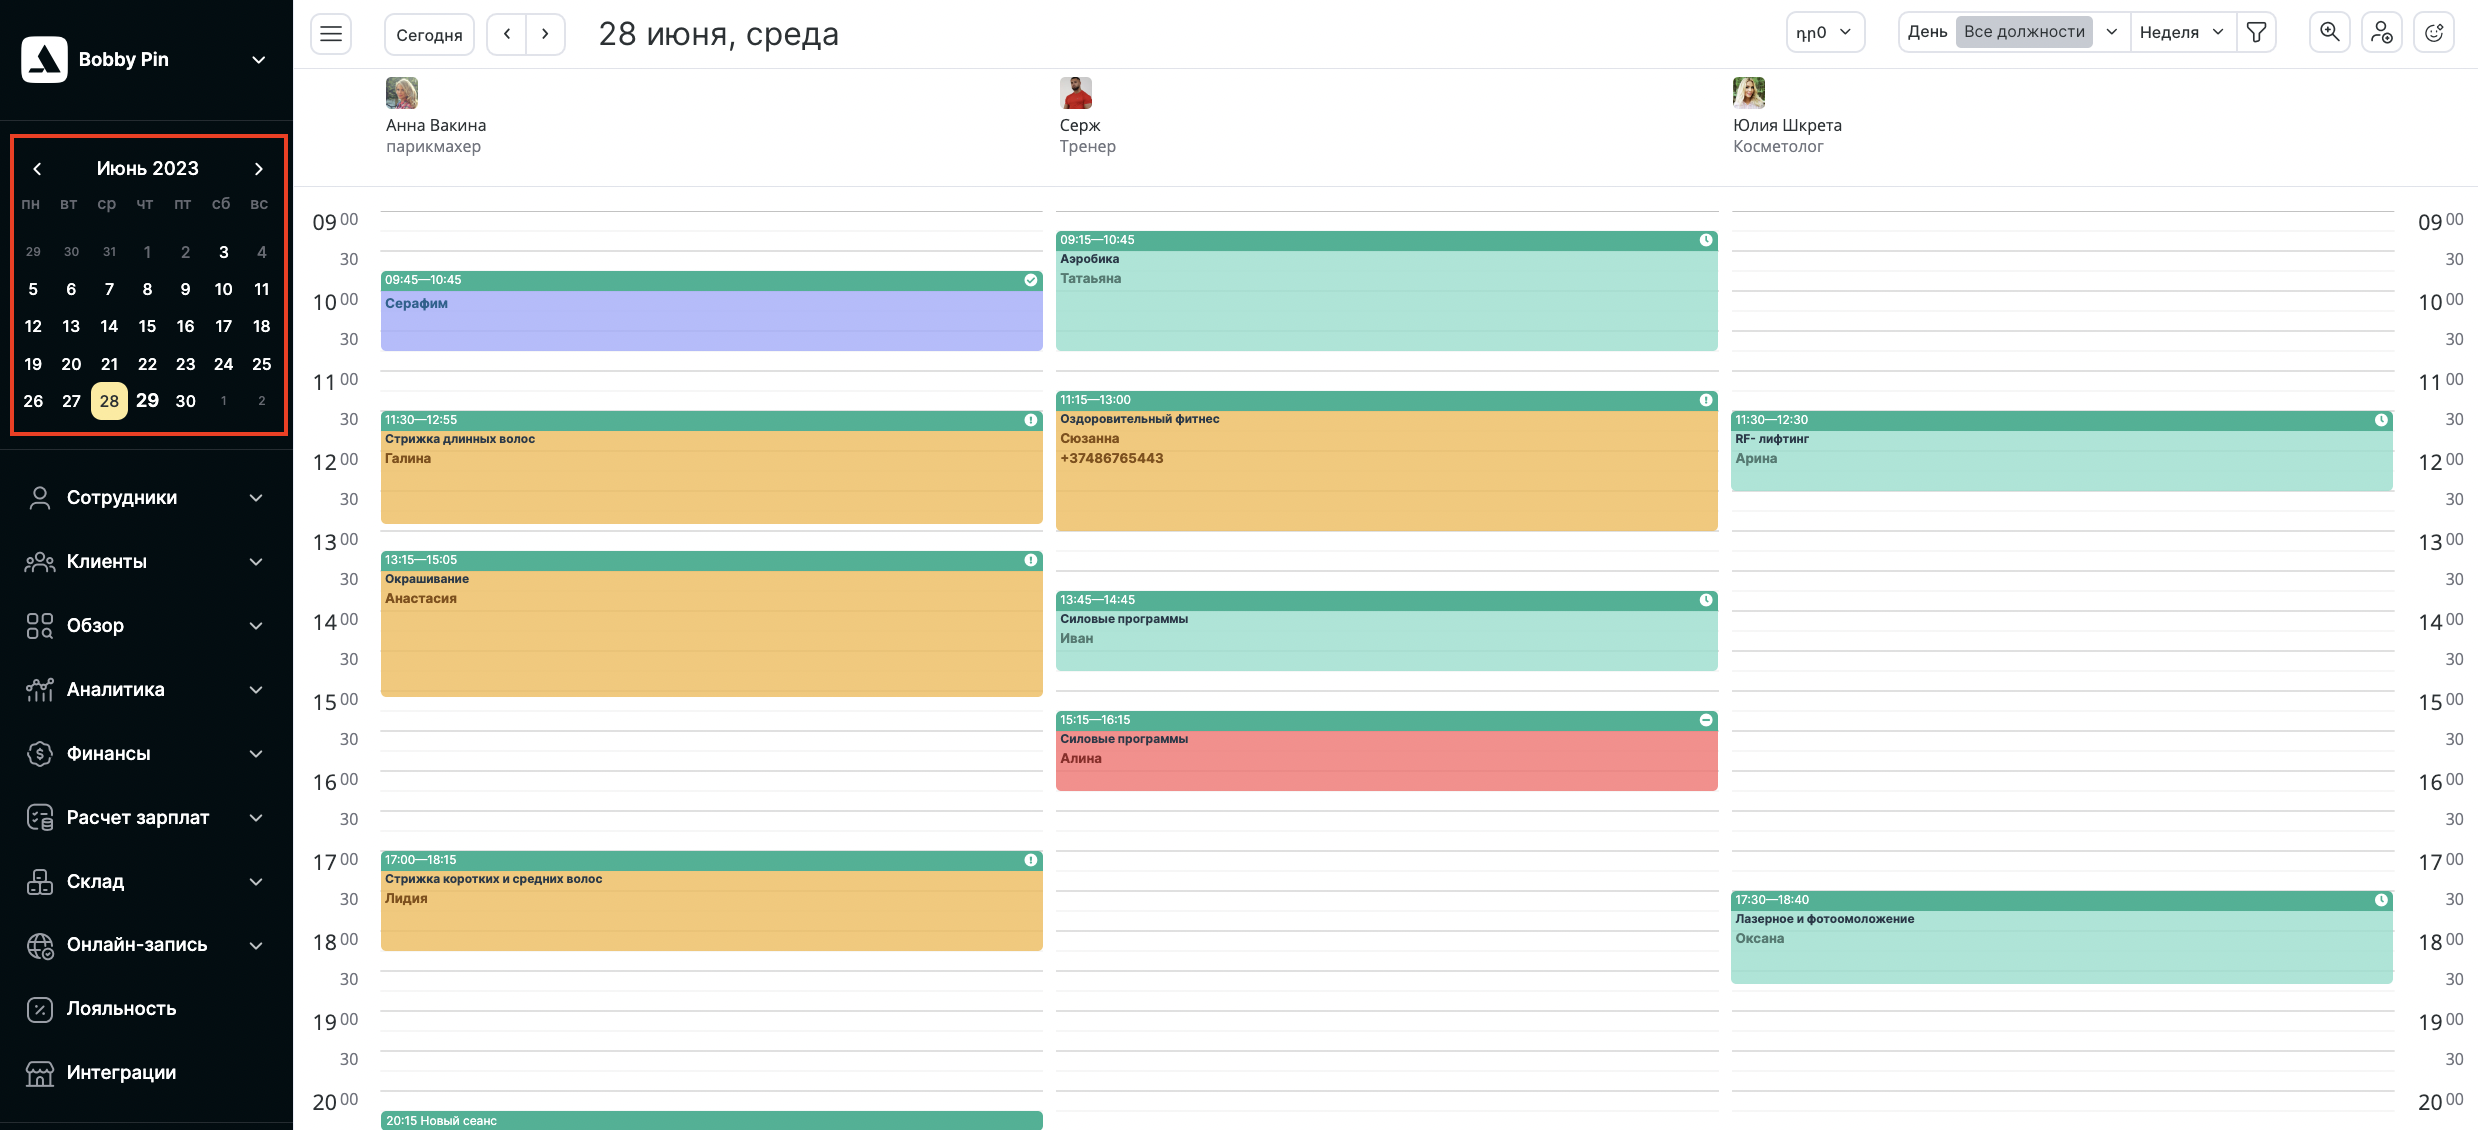Select June 15 in mini calendar
Screen dimensions: 2478x1130
click(x=147, y=326)
